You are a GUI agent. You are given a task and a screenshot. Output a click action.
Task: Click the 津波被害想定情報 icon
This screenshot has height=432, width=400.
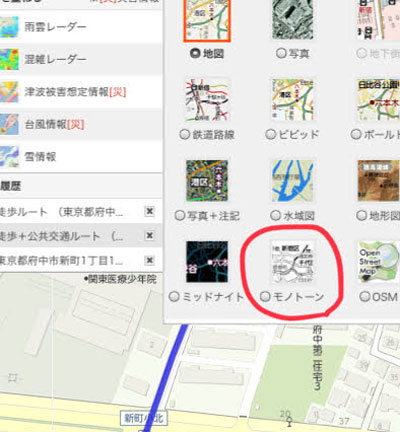(x=9, y=92)
